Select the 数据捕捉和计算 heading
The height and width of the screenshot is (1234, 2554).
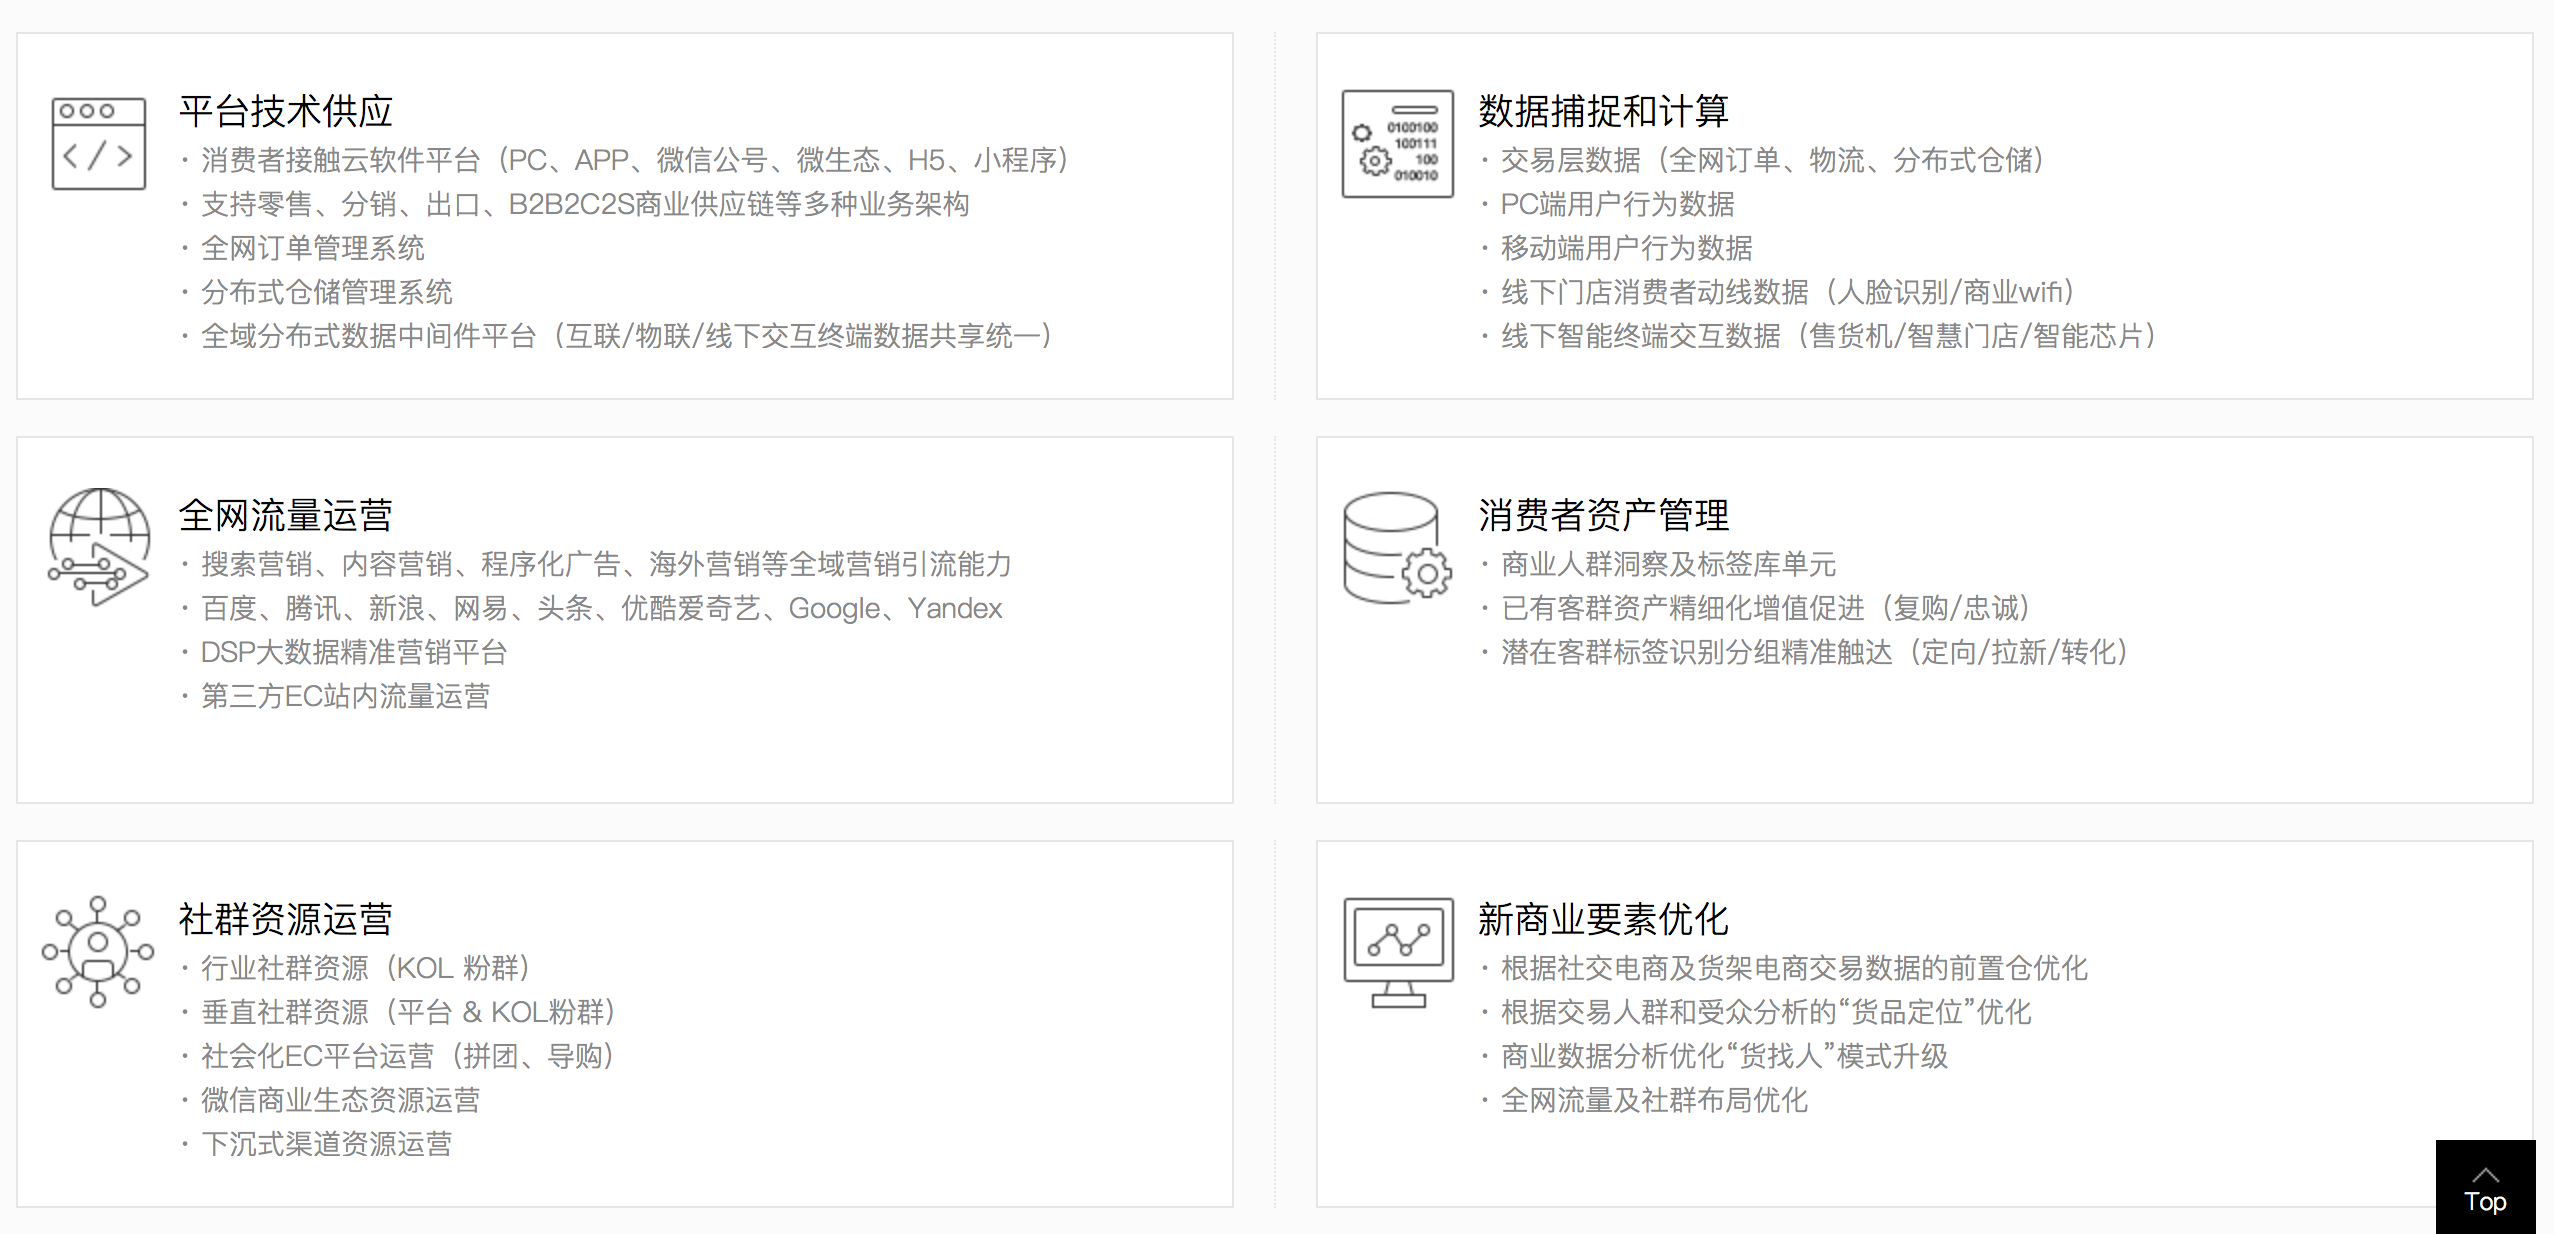coord(1603,111)
